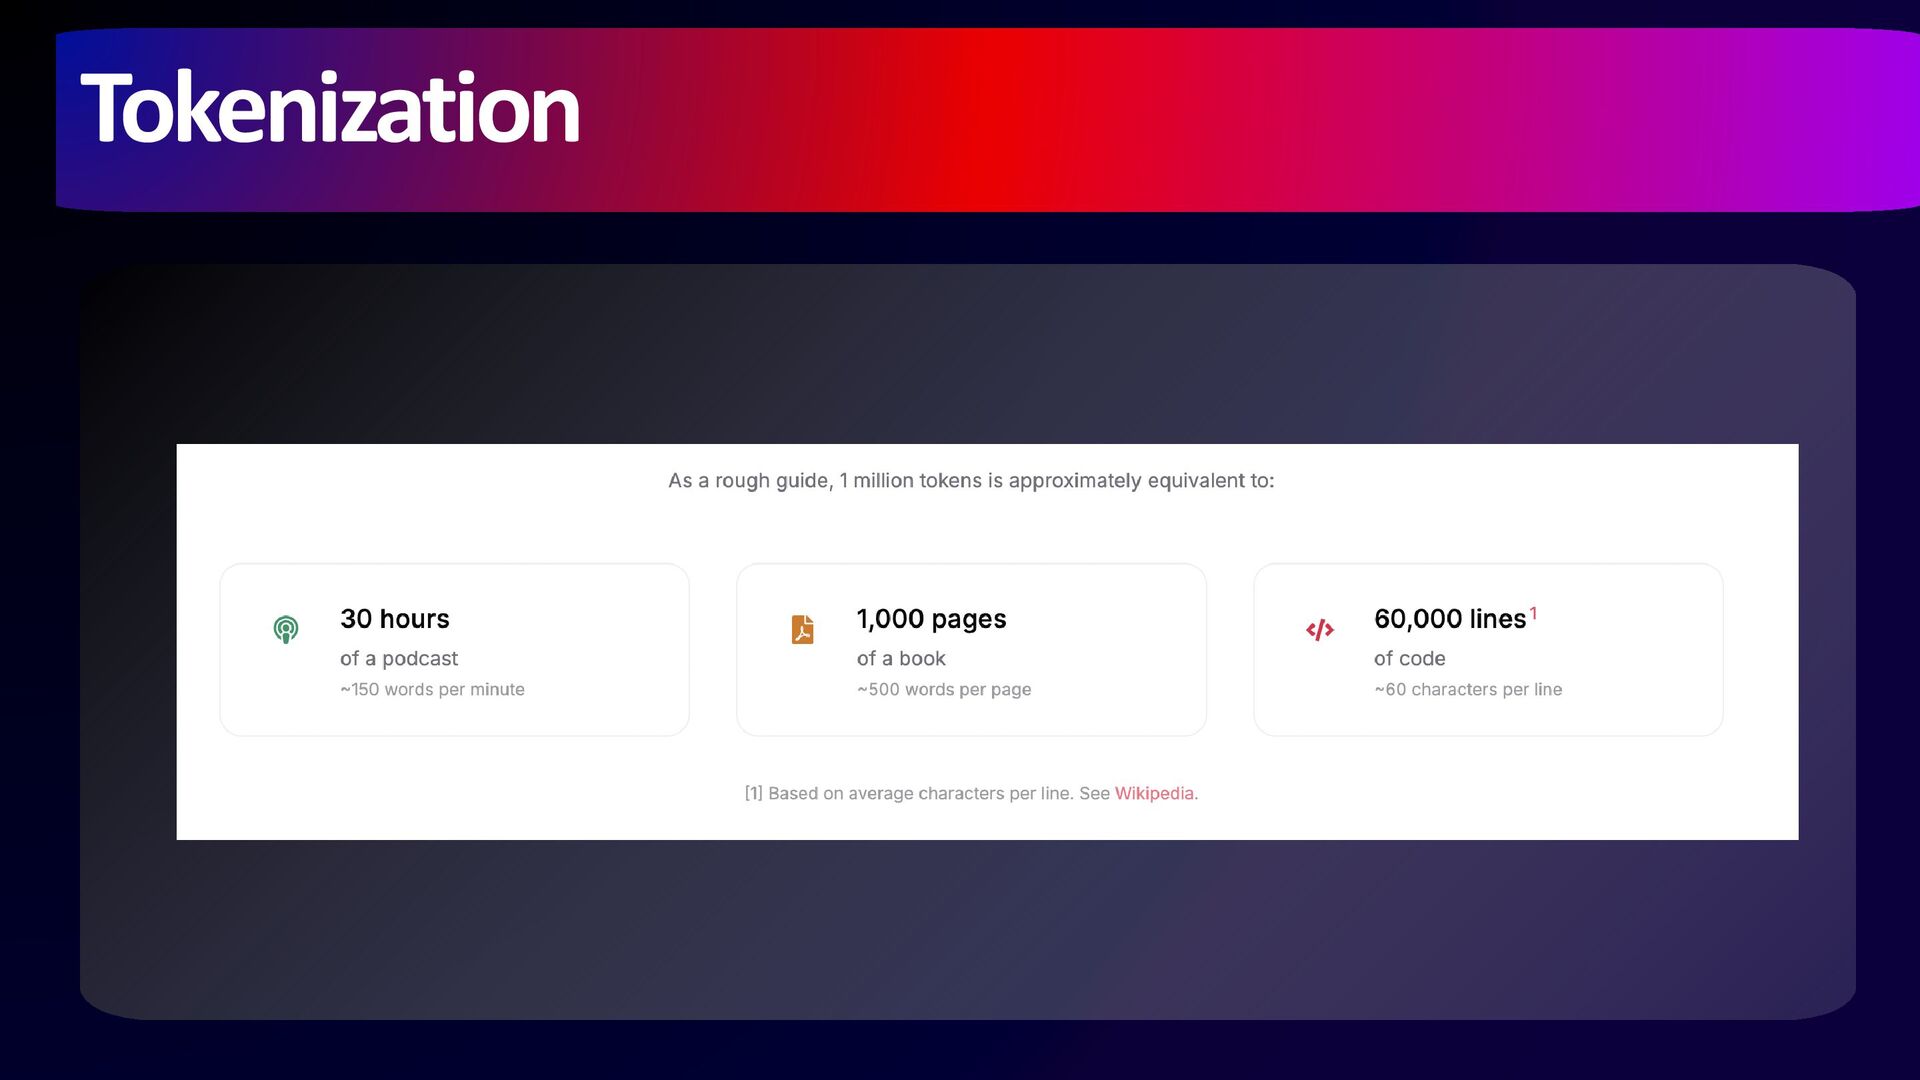Screen dimensions: 1920x1080
Task: Click the "of a book" text
Action: coord(900,658)
